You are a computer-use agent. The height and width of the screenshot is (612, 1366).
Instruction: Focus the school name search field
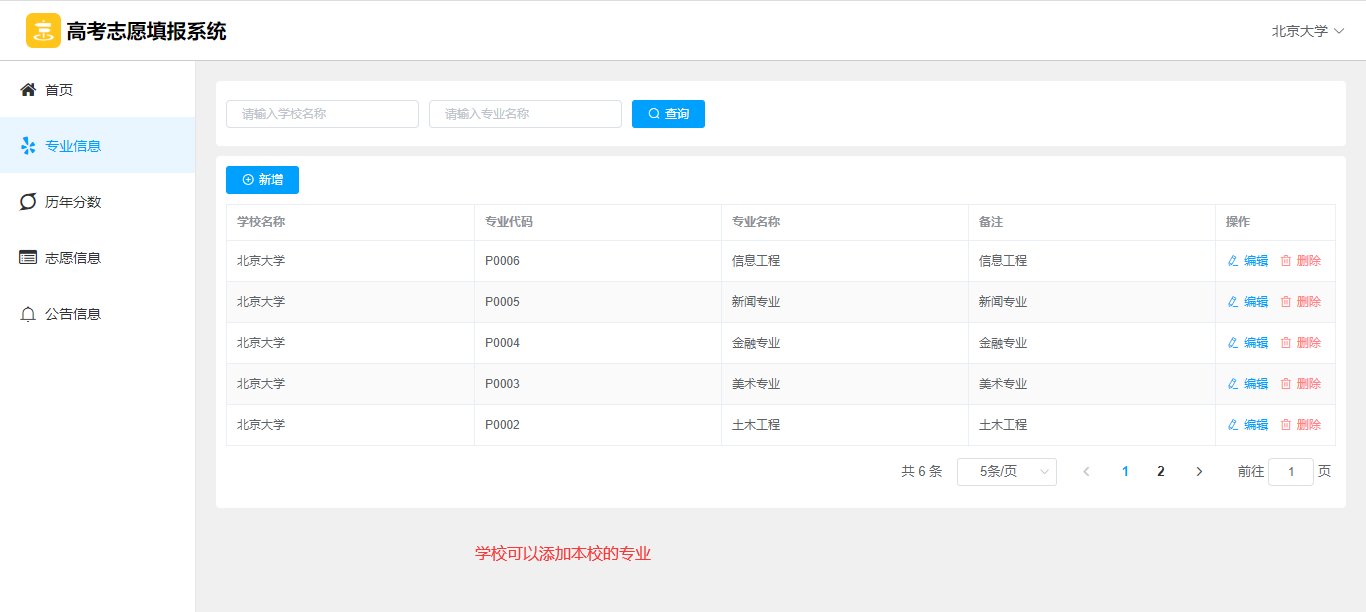322,114
